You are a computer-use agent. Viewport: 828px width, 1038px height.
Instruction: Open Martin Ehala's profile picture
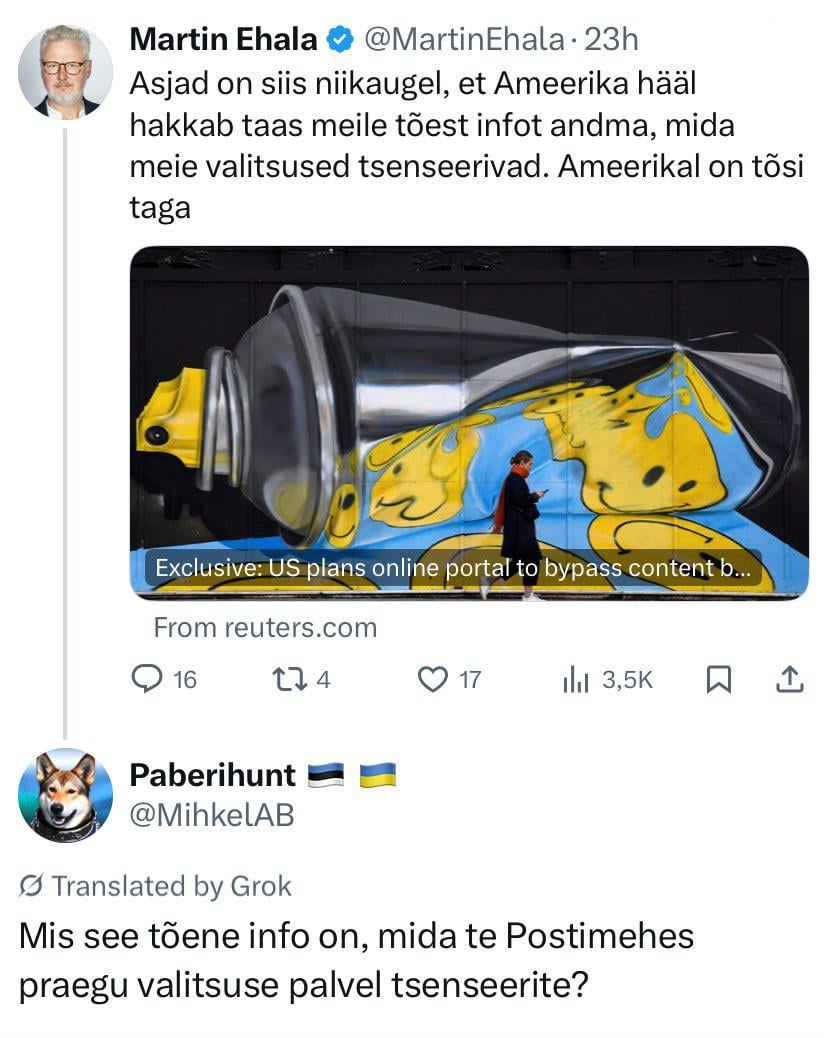pyautogui.click(x=65, y=73)
